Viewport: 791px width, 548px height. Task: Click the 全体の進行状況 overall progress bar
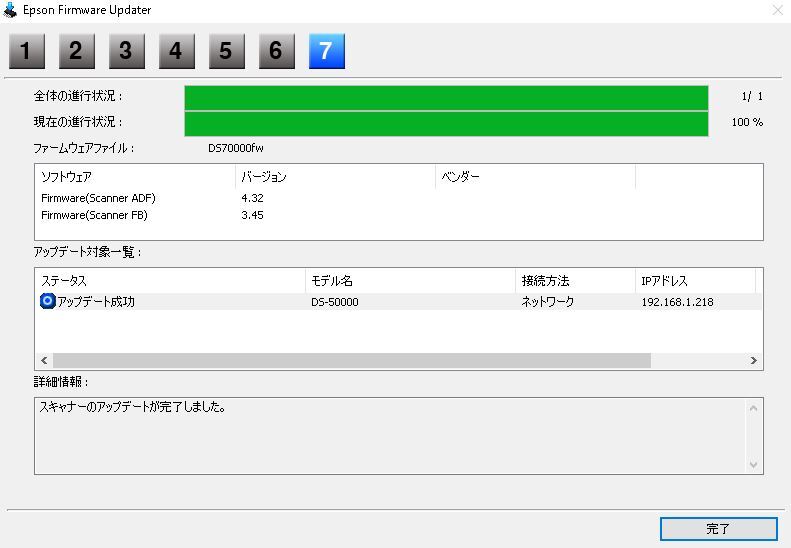446,98
